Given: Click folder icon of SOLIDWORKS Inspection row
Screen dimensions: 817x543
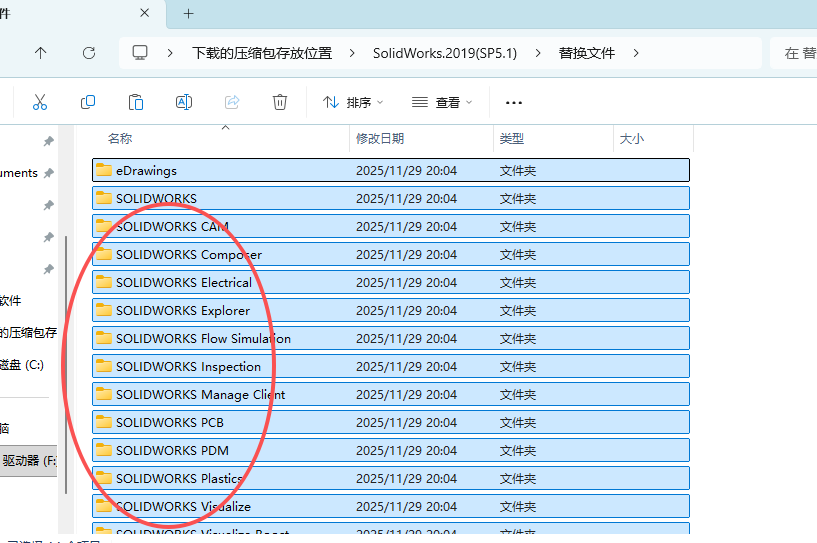Looking at the screenshot, I should tap(104, 366).
